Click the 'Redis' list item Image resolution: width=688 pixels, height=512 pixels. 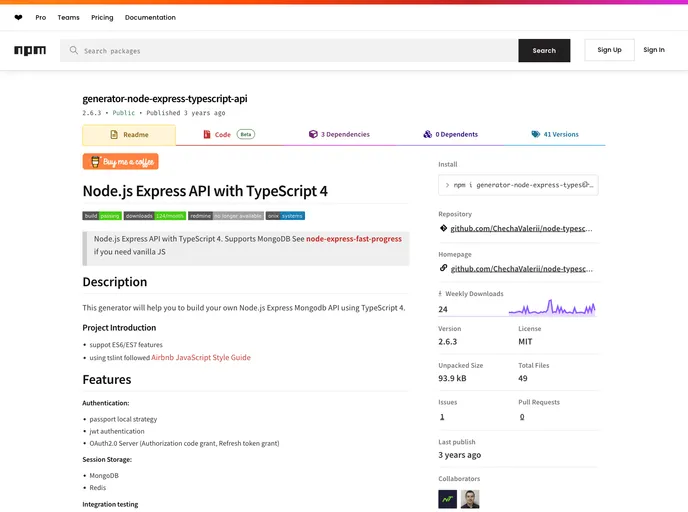98,488
